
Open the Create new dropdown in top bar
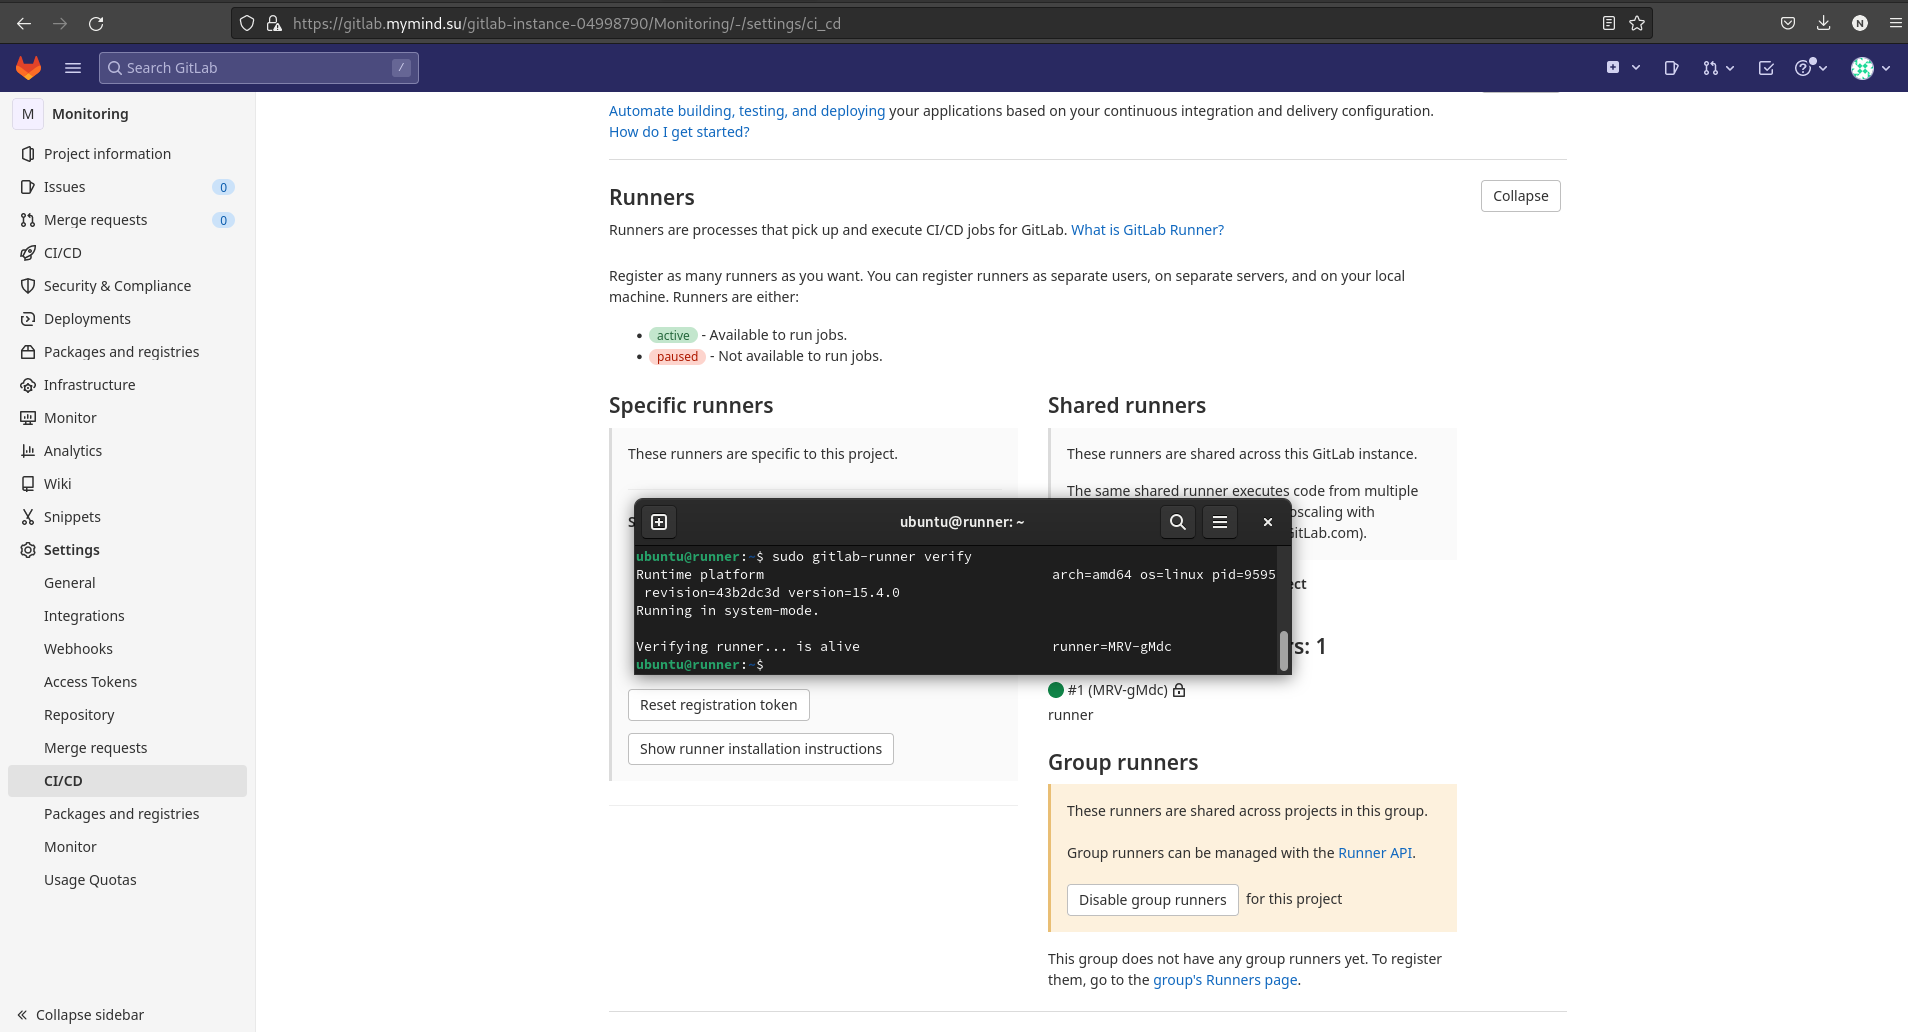pos(1623,67)
